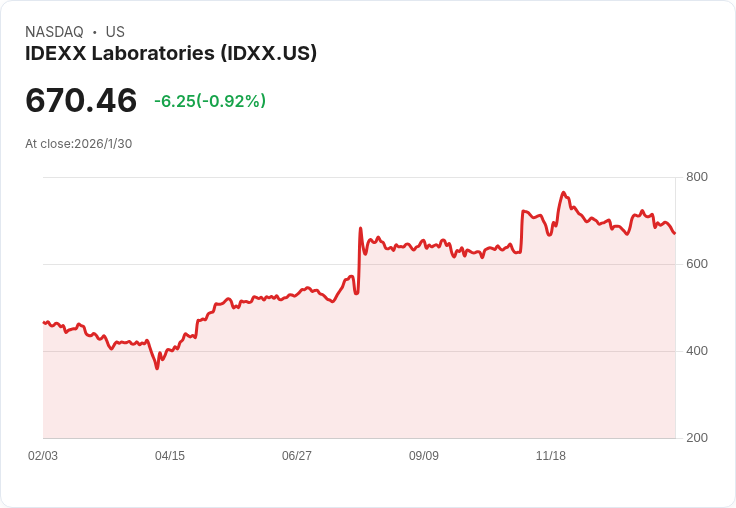Click the 09/09 date axis label
Screen dimensions: 736x508
[424, 455]
